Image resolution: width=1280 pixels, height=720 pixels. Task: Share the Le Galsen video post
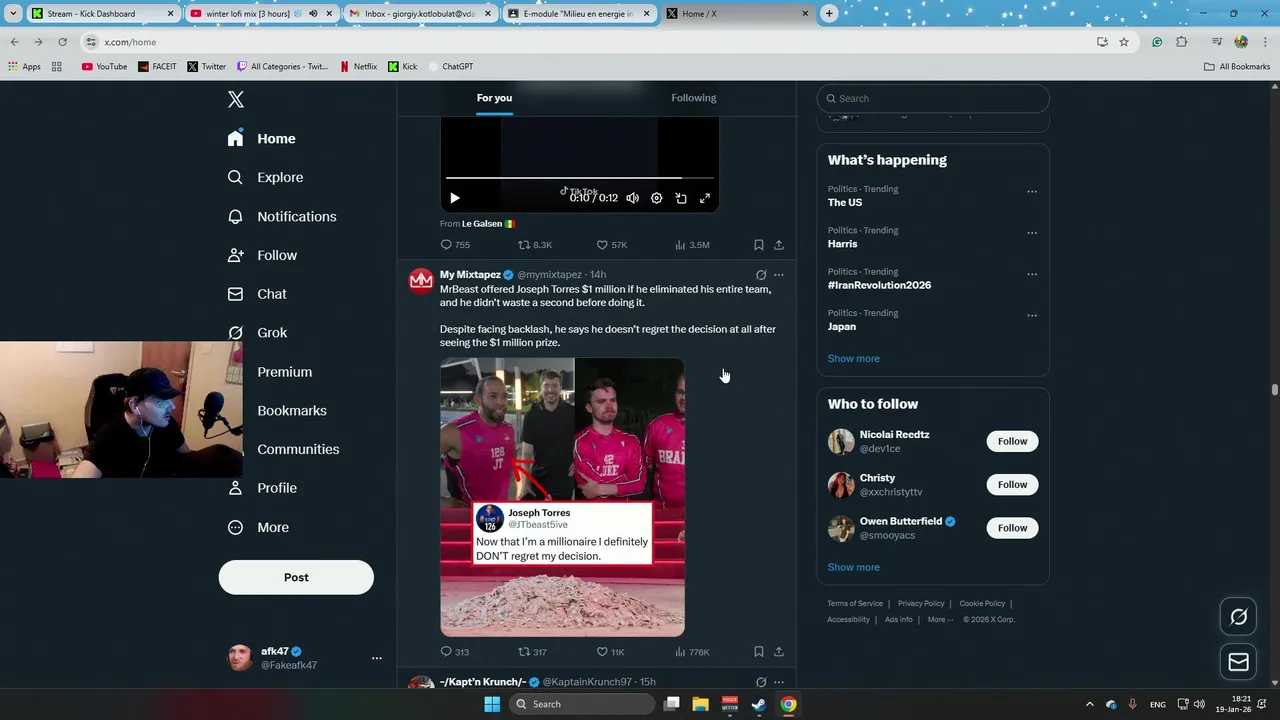[779, 245]
